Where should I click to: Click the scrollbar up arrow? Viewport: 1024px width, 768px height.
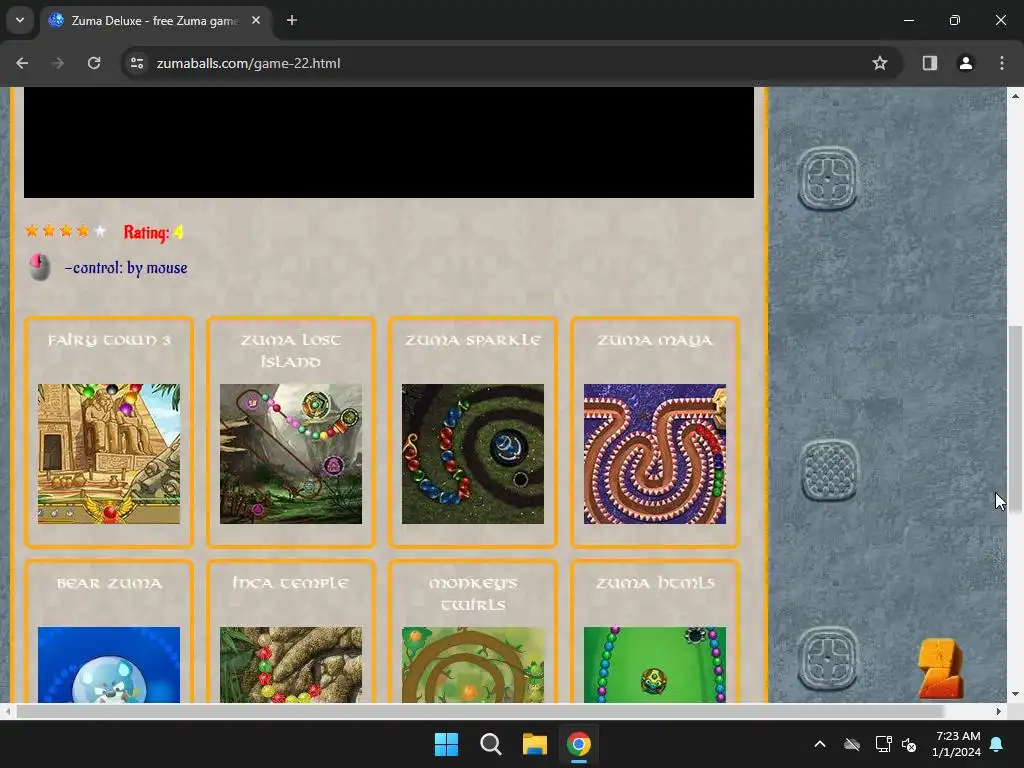tap(1015, 95)
